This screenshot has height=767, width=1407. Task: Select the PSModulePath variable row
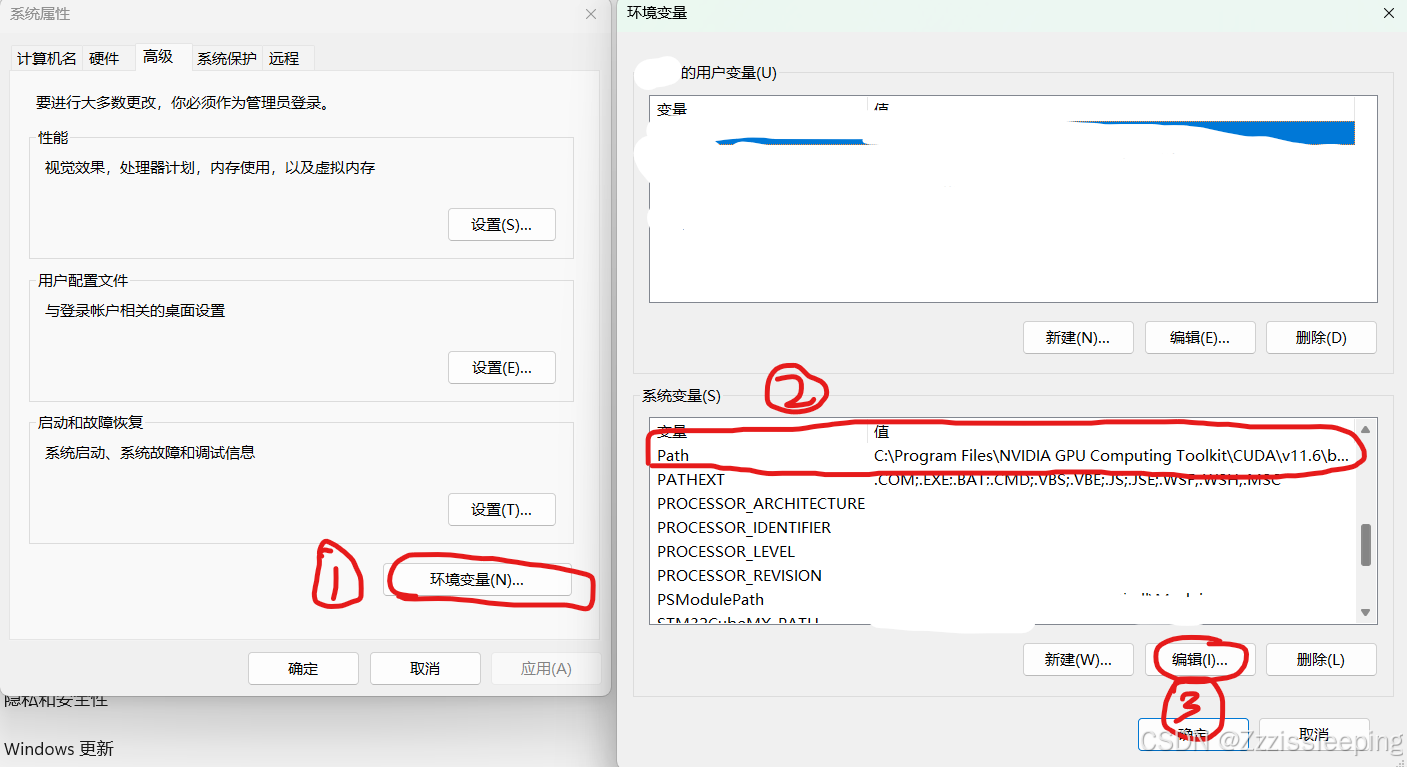point(1003,599)
